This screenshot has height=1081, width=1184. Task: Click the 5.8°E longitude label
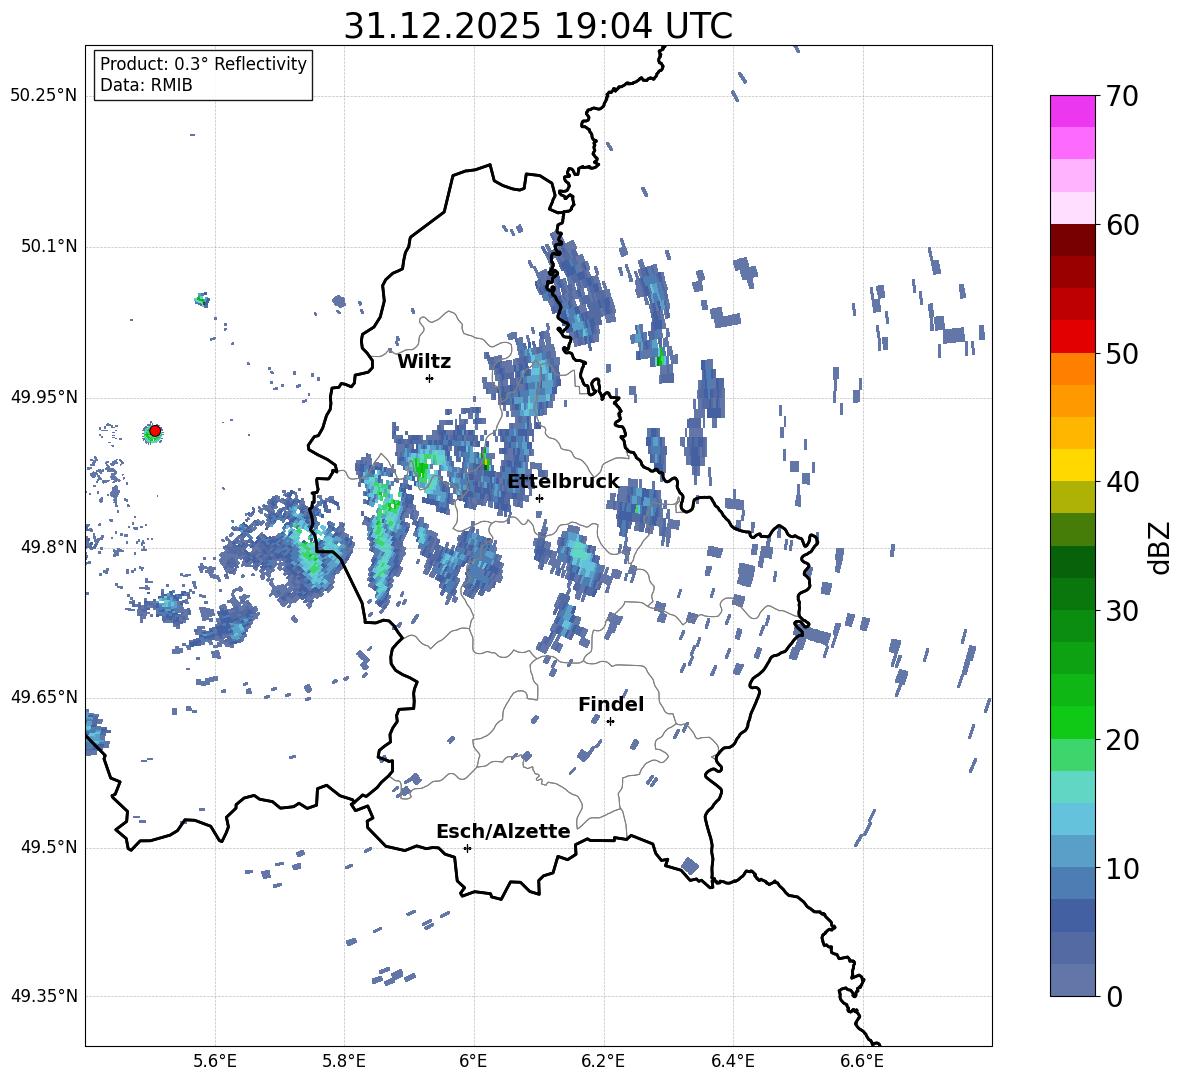pos(344,1061)
